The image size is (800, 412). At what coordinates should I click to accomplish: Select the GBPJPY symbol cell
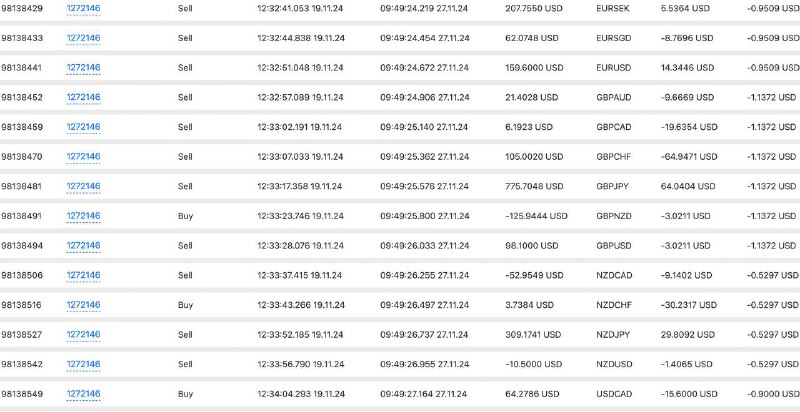(612, 187)
